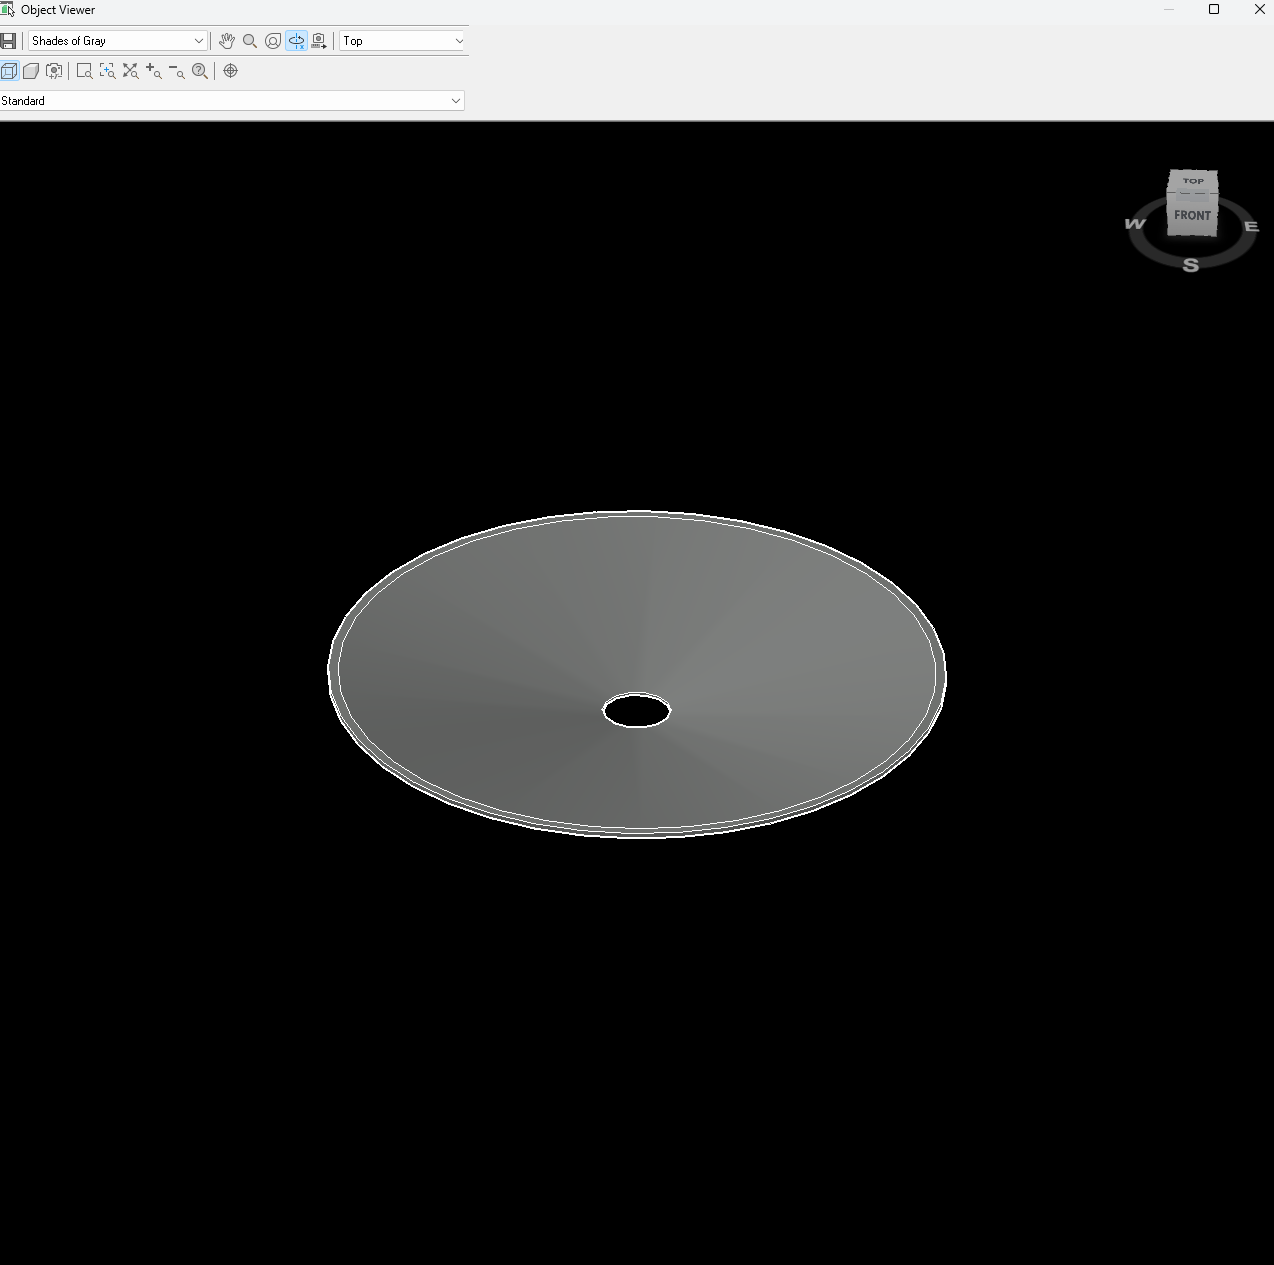
Task: Click the Zoom Center icon
Action: [x=107, y=71]
